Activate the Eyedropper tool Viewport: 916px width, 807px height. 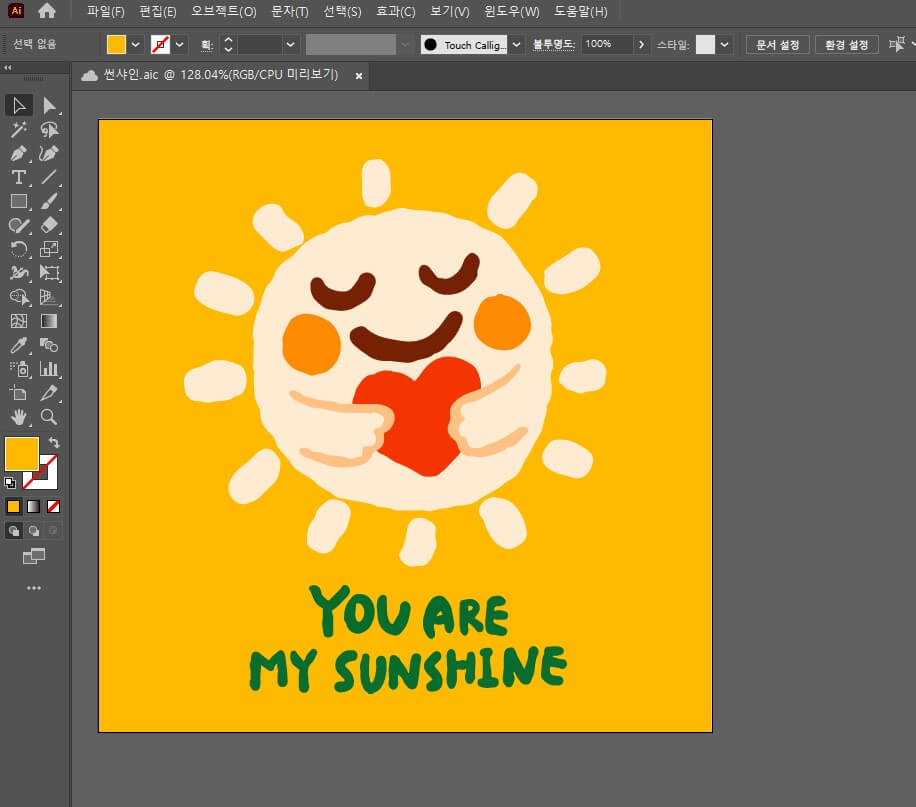click(x=18, y=345)
